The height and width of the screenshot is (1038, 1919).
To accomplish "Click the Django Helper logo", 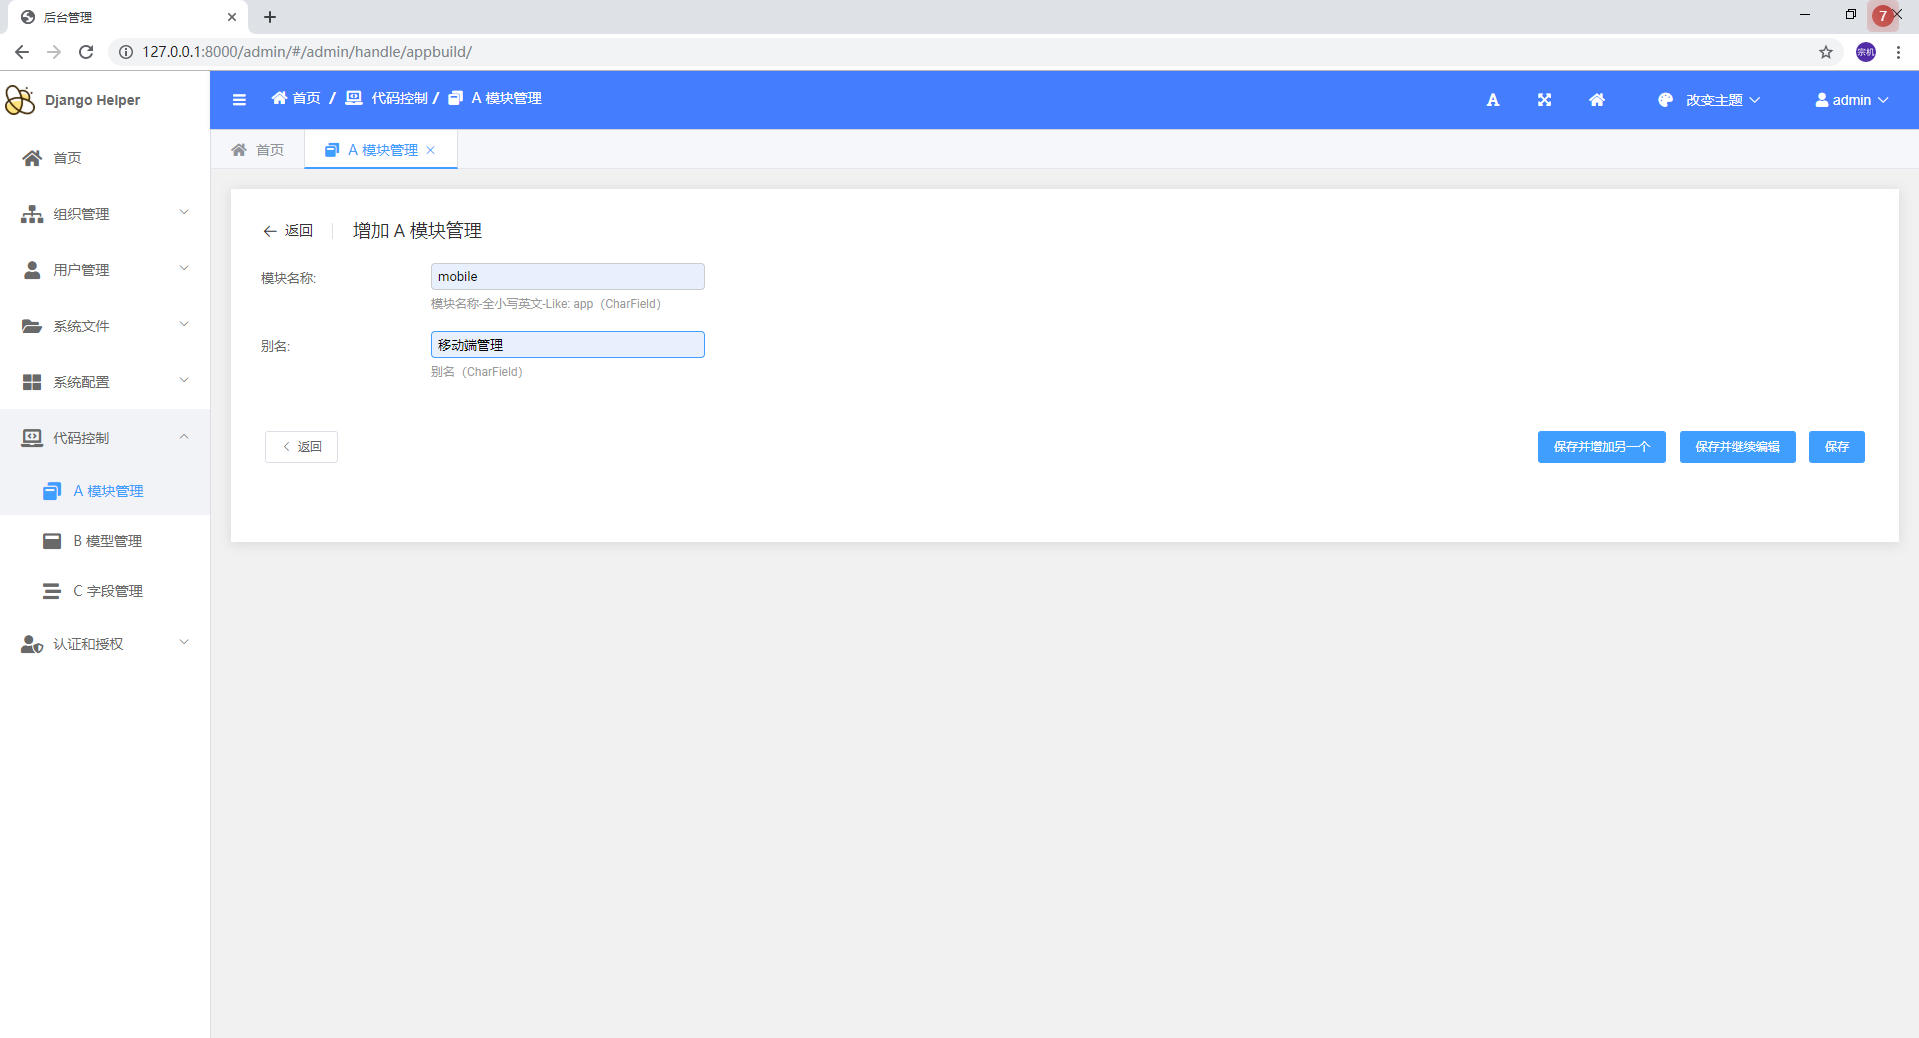I will tap(72, 100).
